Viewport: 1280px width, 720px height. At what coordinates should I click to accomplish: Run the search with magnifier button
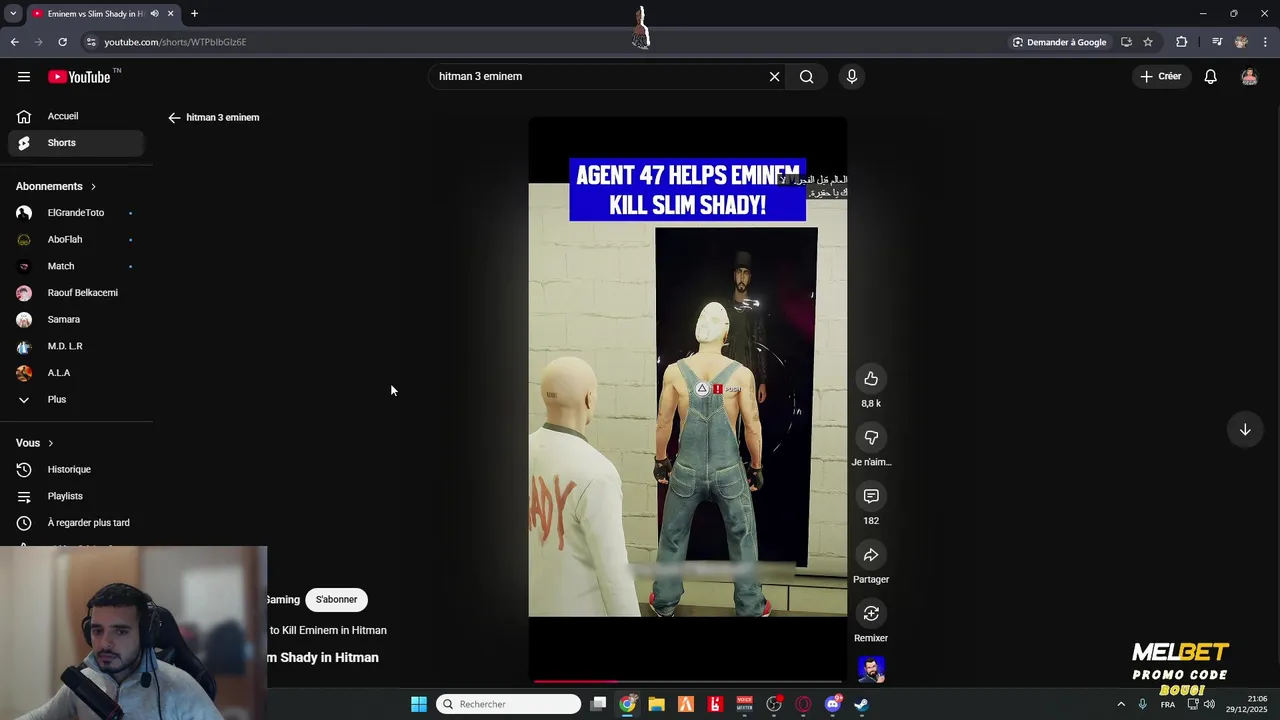click(x=806, y=77)
